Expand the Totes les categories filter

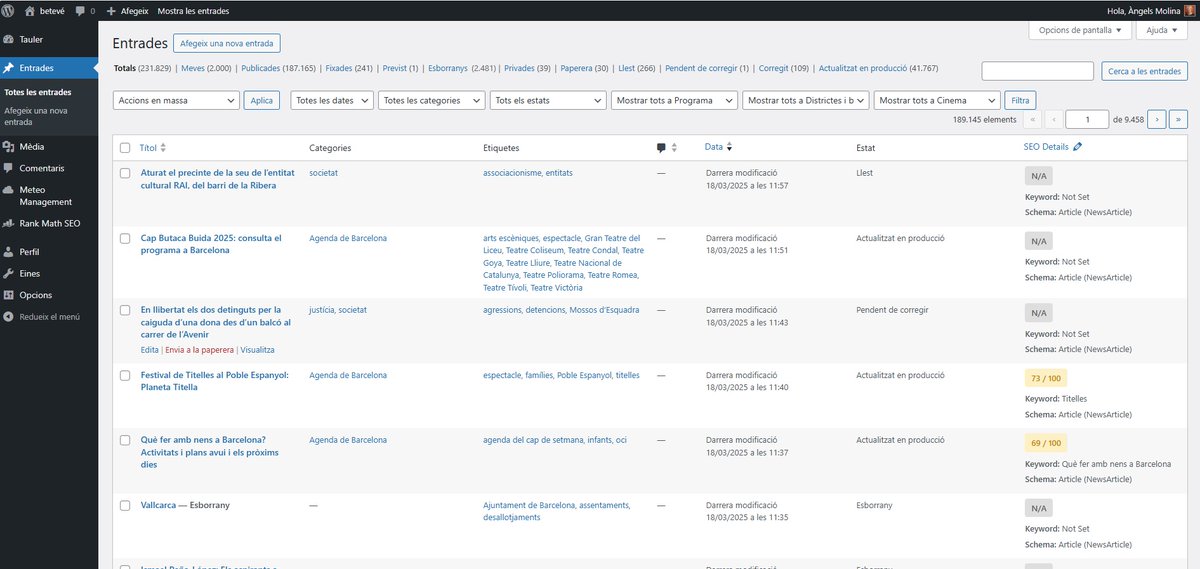pos(432,100)
